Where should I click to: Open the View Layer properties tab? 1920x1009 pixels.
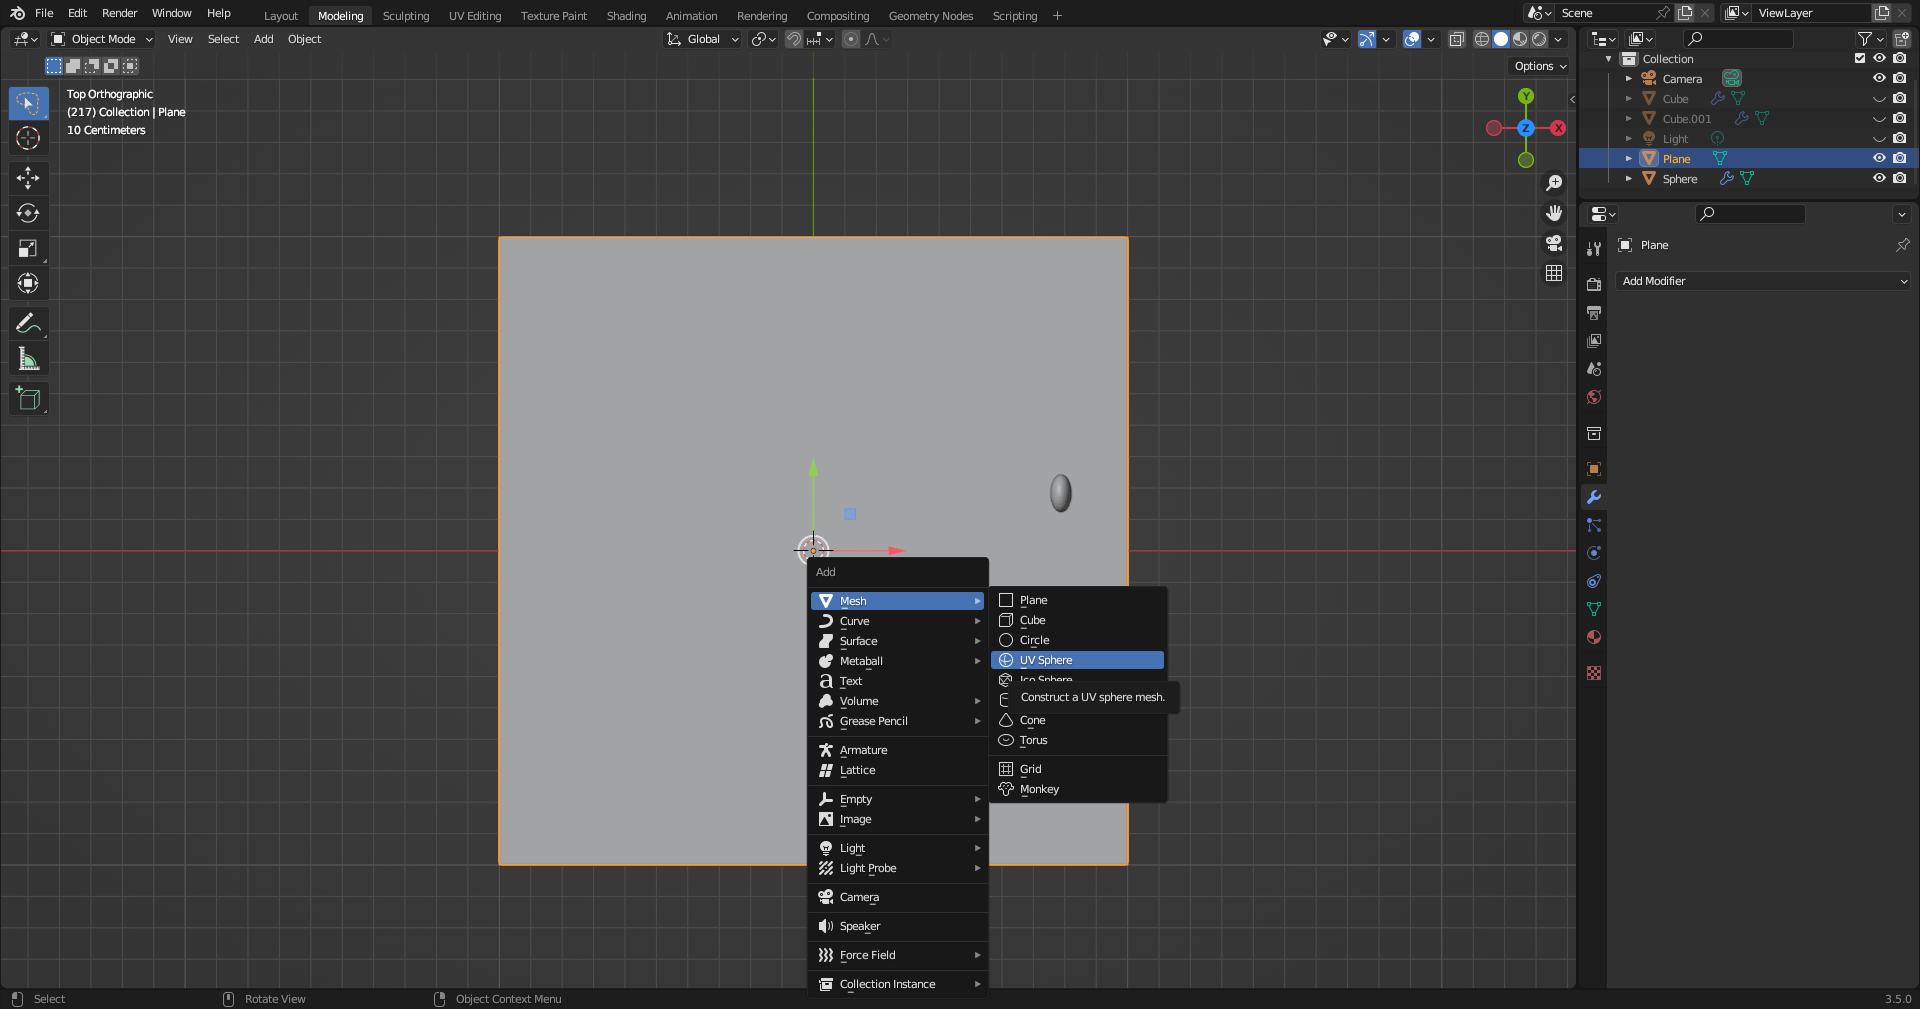[x=1594, y=341]
